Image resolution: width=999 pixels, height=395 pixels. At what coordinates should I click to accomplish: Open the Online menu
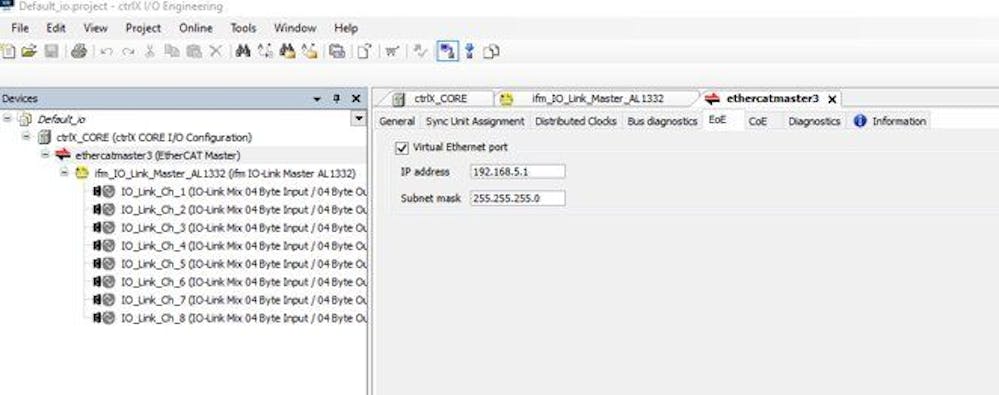click(x=196, y=28)
